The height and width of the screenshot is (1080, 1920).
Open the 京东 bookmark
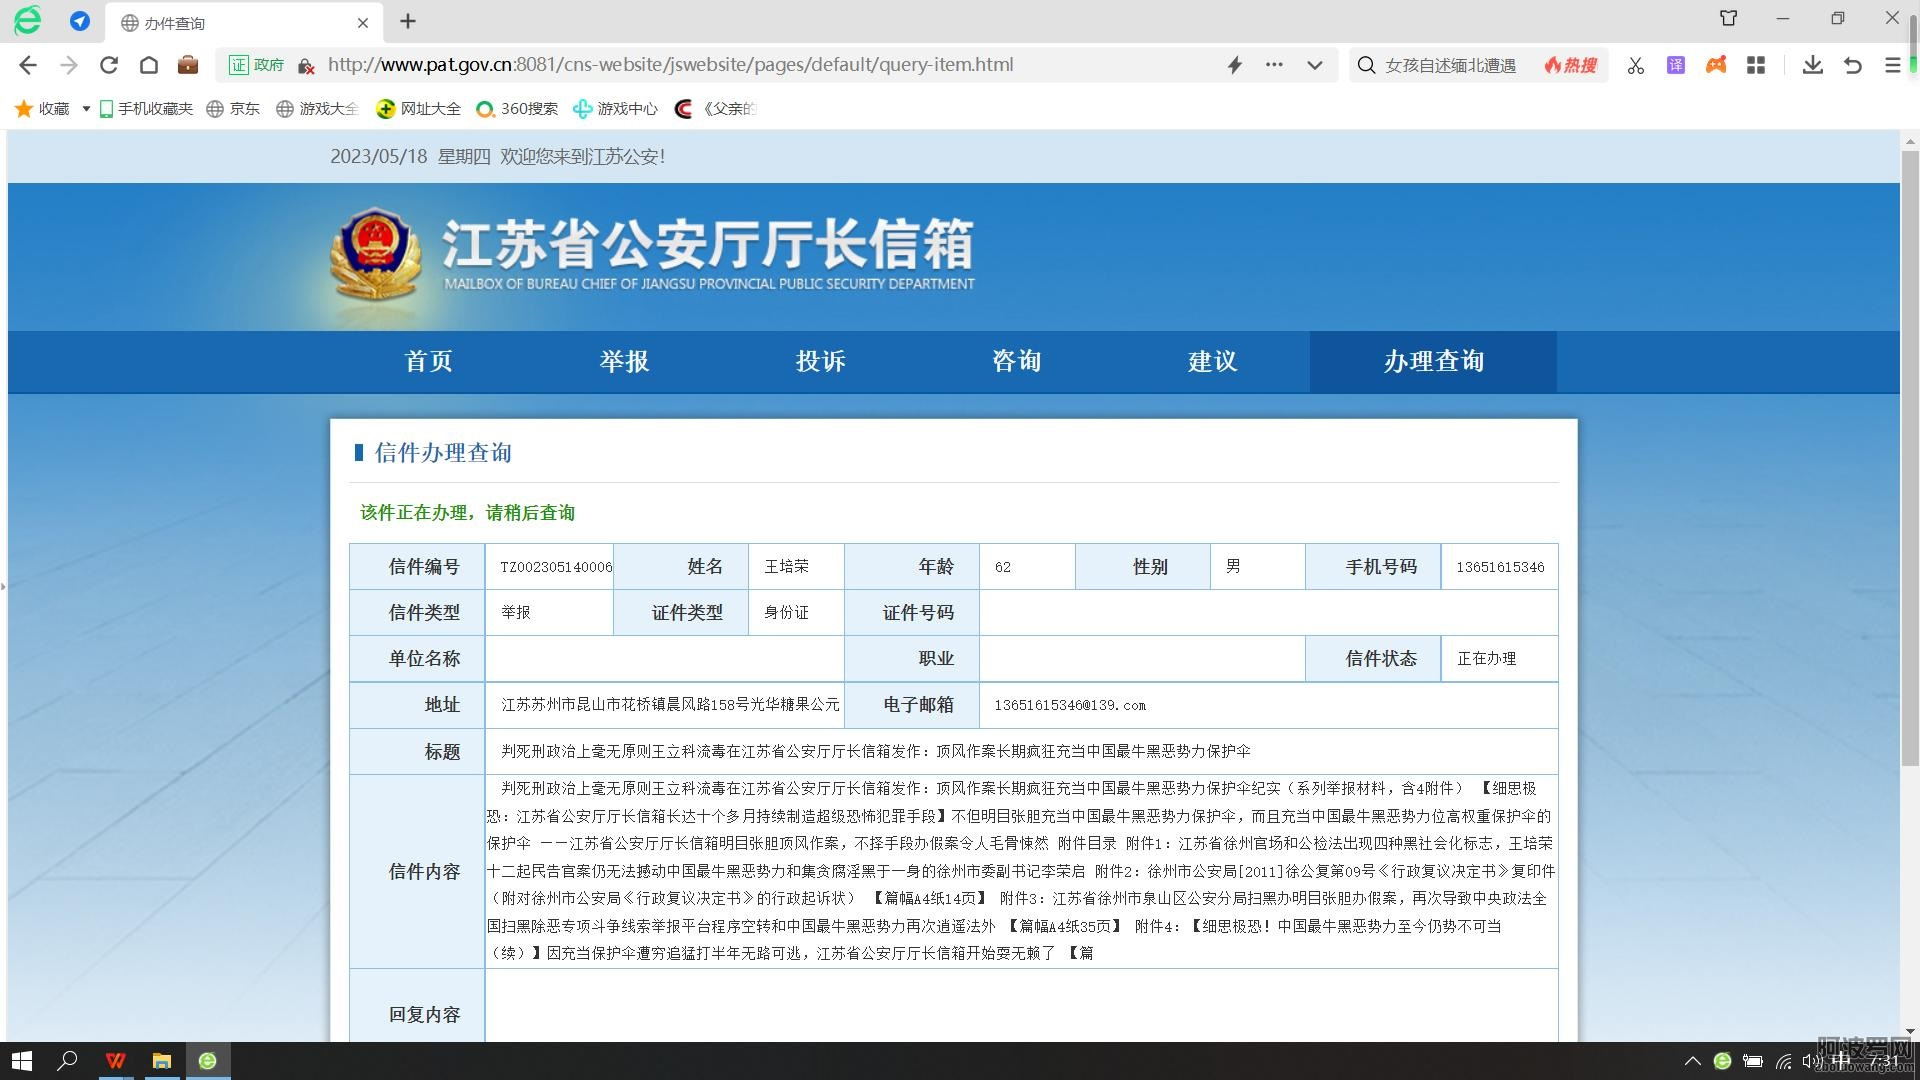pos(233,109)
